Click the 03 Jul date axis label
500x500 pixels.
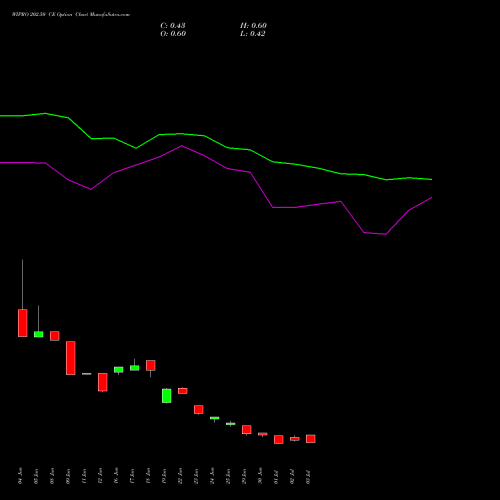click(308, 477)
